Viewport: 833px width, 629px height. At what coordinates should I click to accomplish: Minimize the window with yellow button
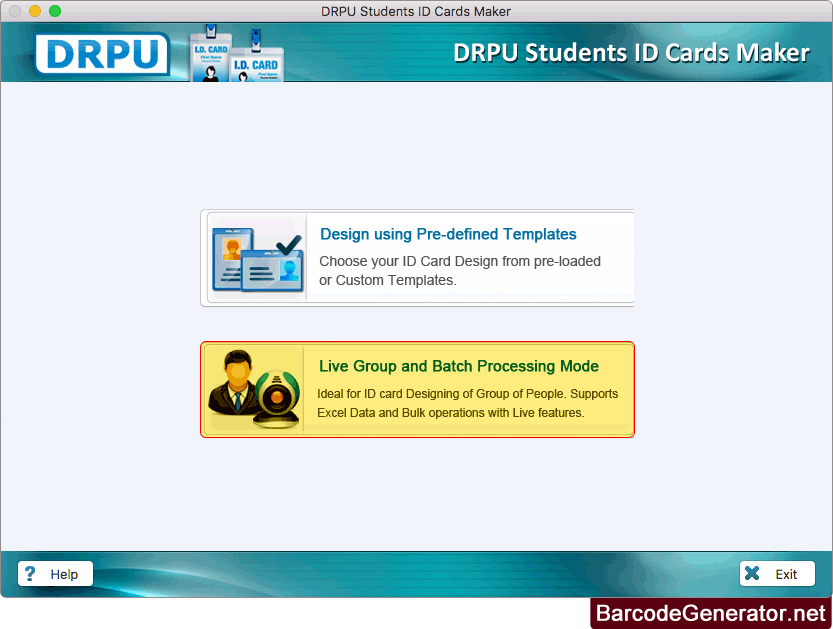tap(35, 11)
